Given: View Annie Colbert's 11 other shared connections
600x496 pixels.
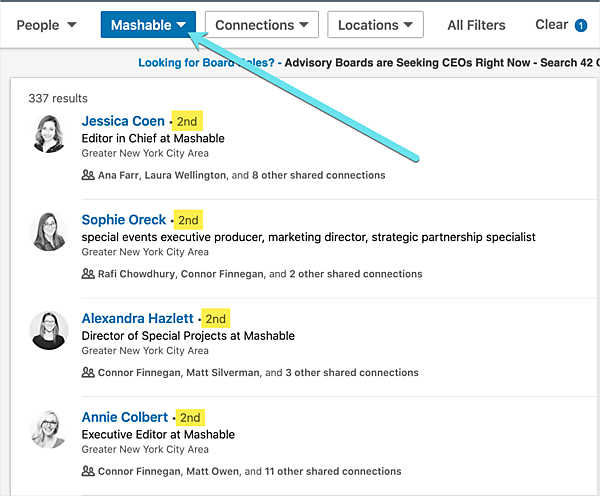Looking at the screenshot, I should (x=338, y=471).
